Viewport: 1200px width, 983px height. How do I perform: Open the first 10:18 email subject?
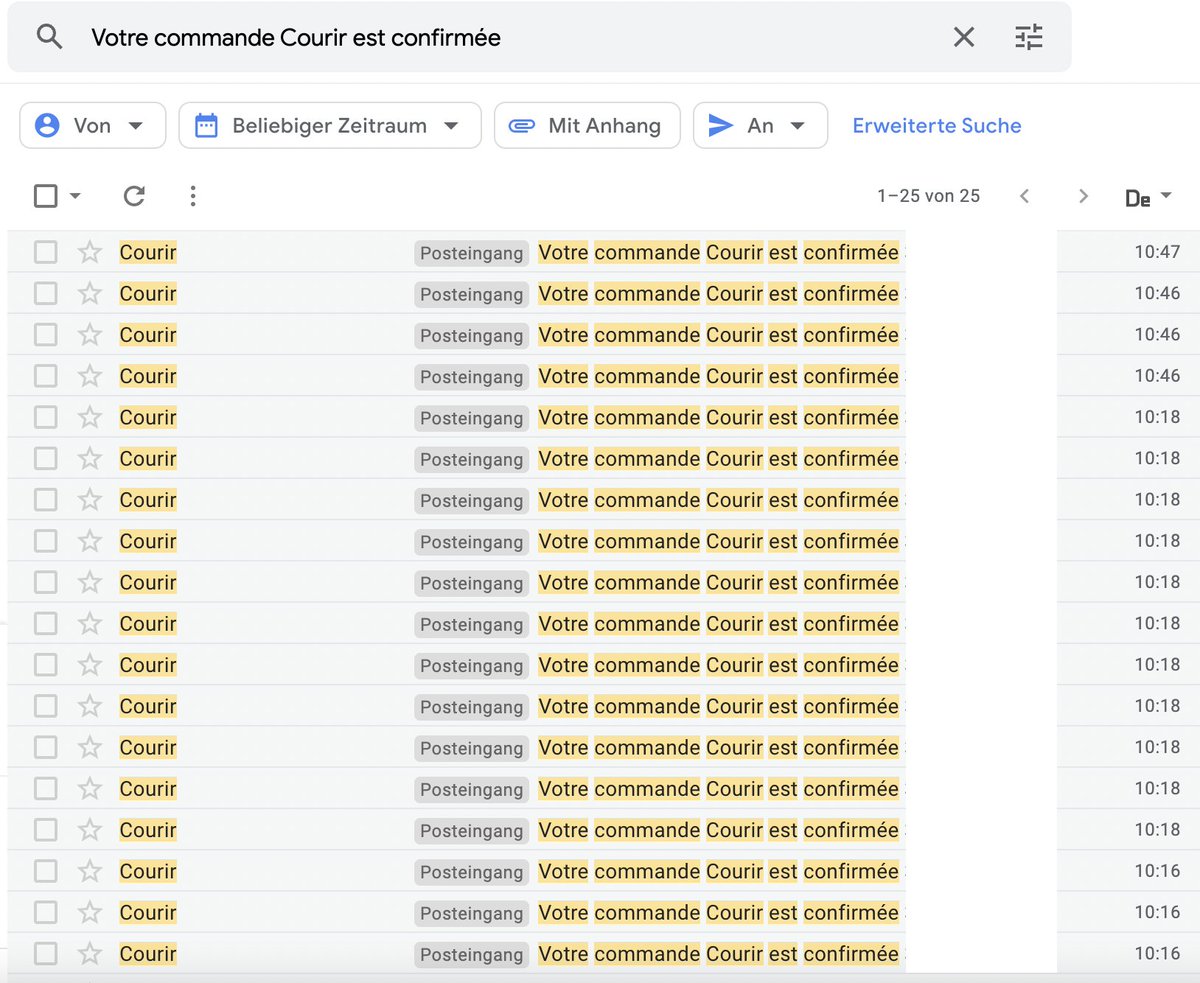719,417
